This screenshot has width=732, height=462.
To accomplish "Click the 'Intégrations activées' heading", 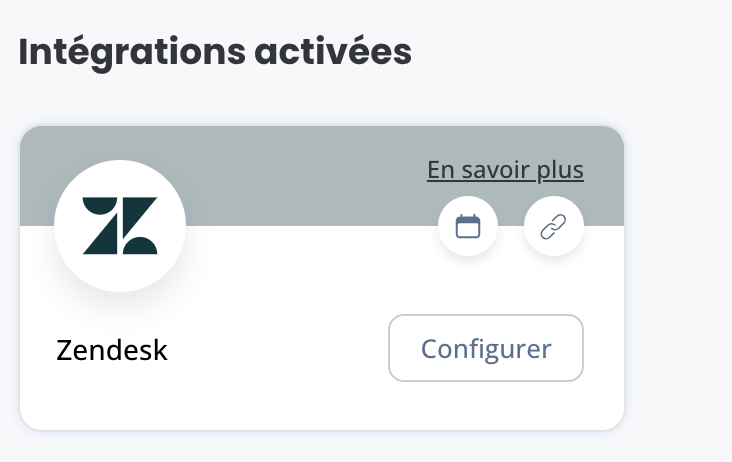I will pyautogui.click(x=215, y=52).
